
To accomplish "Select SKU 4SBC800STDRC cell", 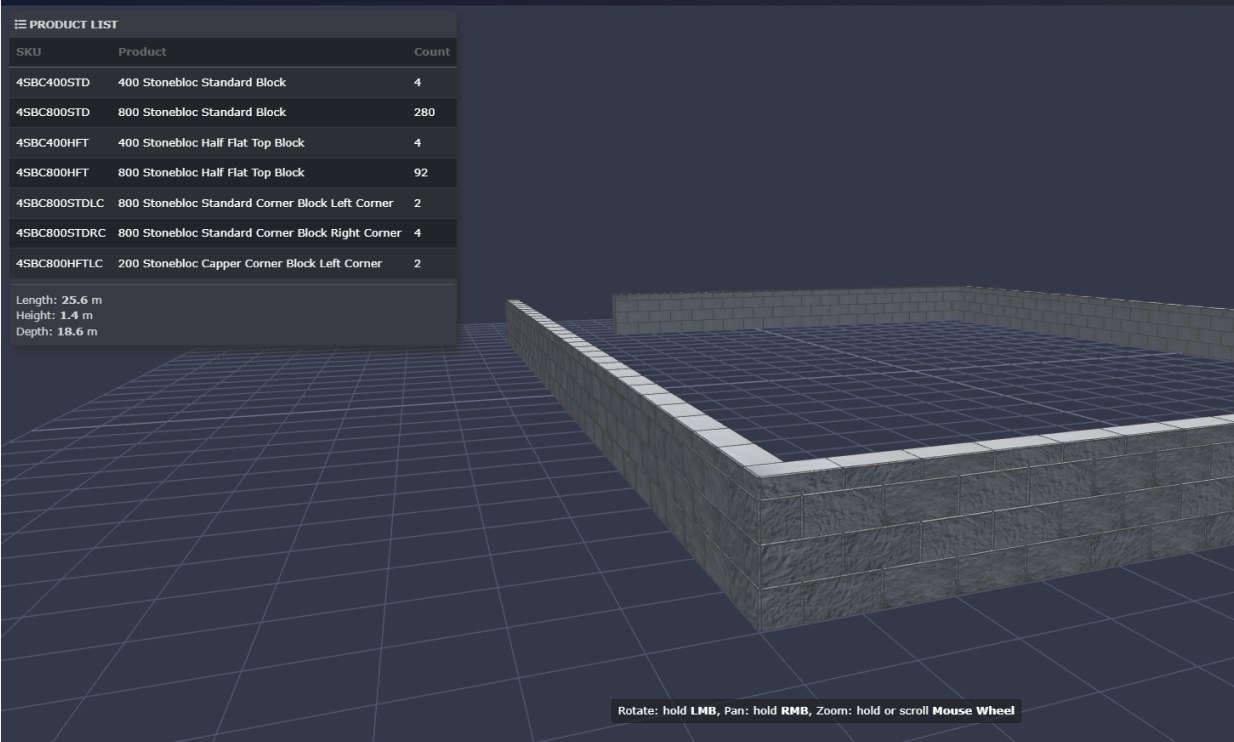I will [x=60, y=233].
